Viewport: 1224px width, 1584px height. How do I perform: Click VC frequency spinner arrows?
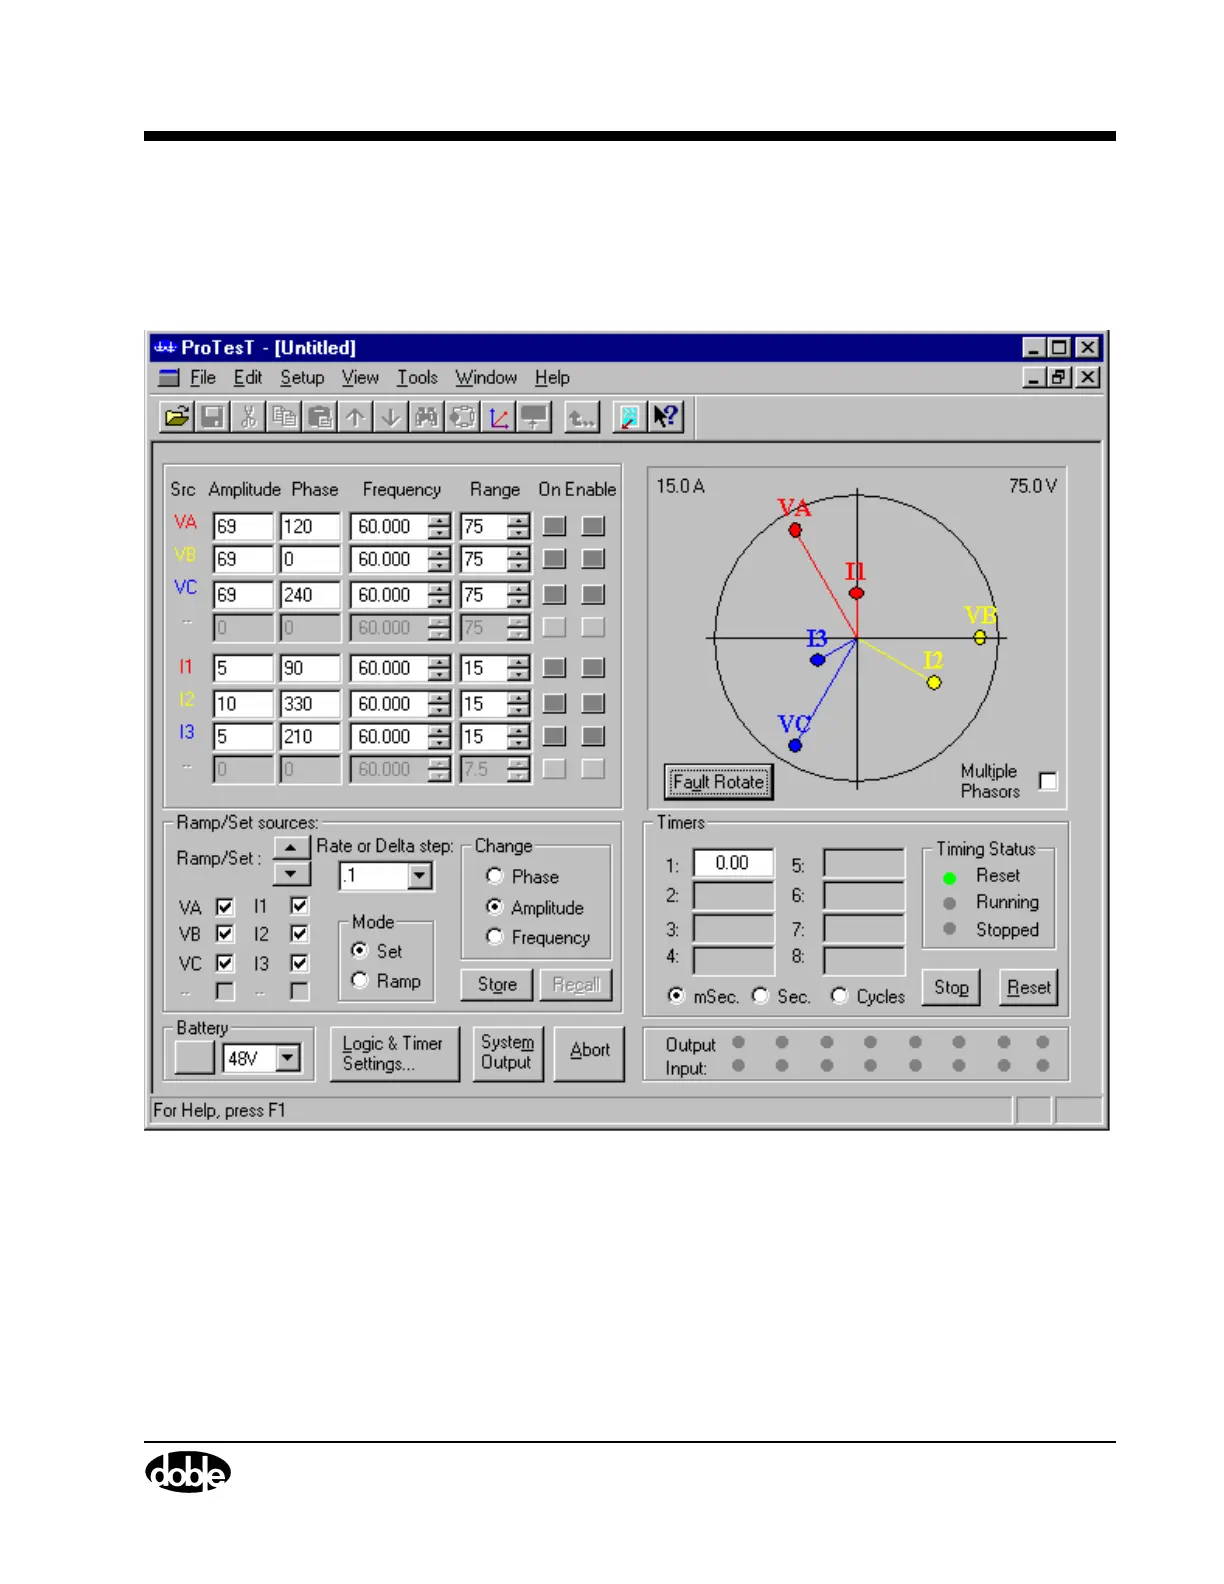[439, 595]
